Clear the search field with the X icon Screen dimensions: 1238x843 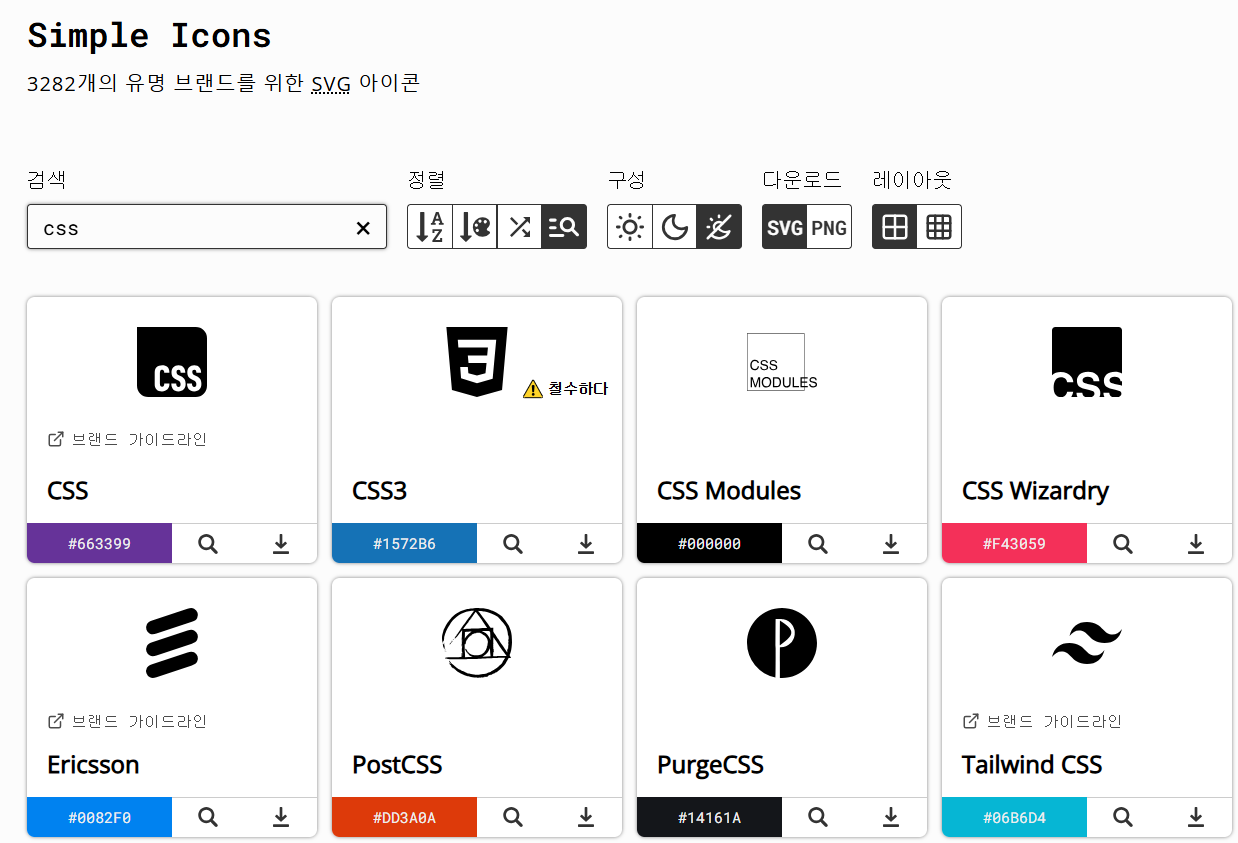tap(363, 228)
